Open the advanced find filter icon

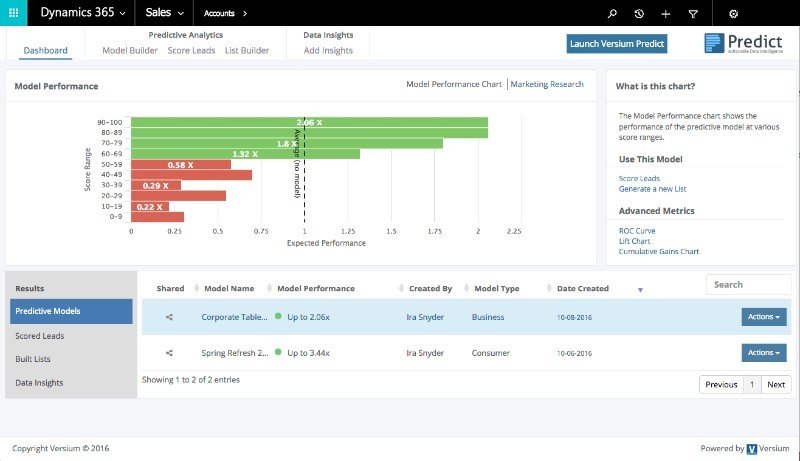pos(693,14)
